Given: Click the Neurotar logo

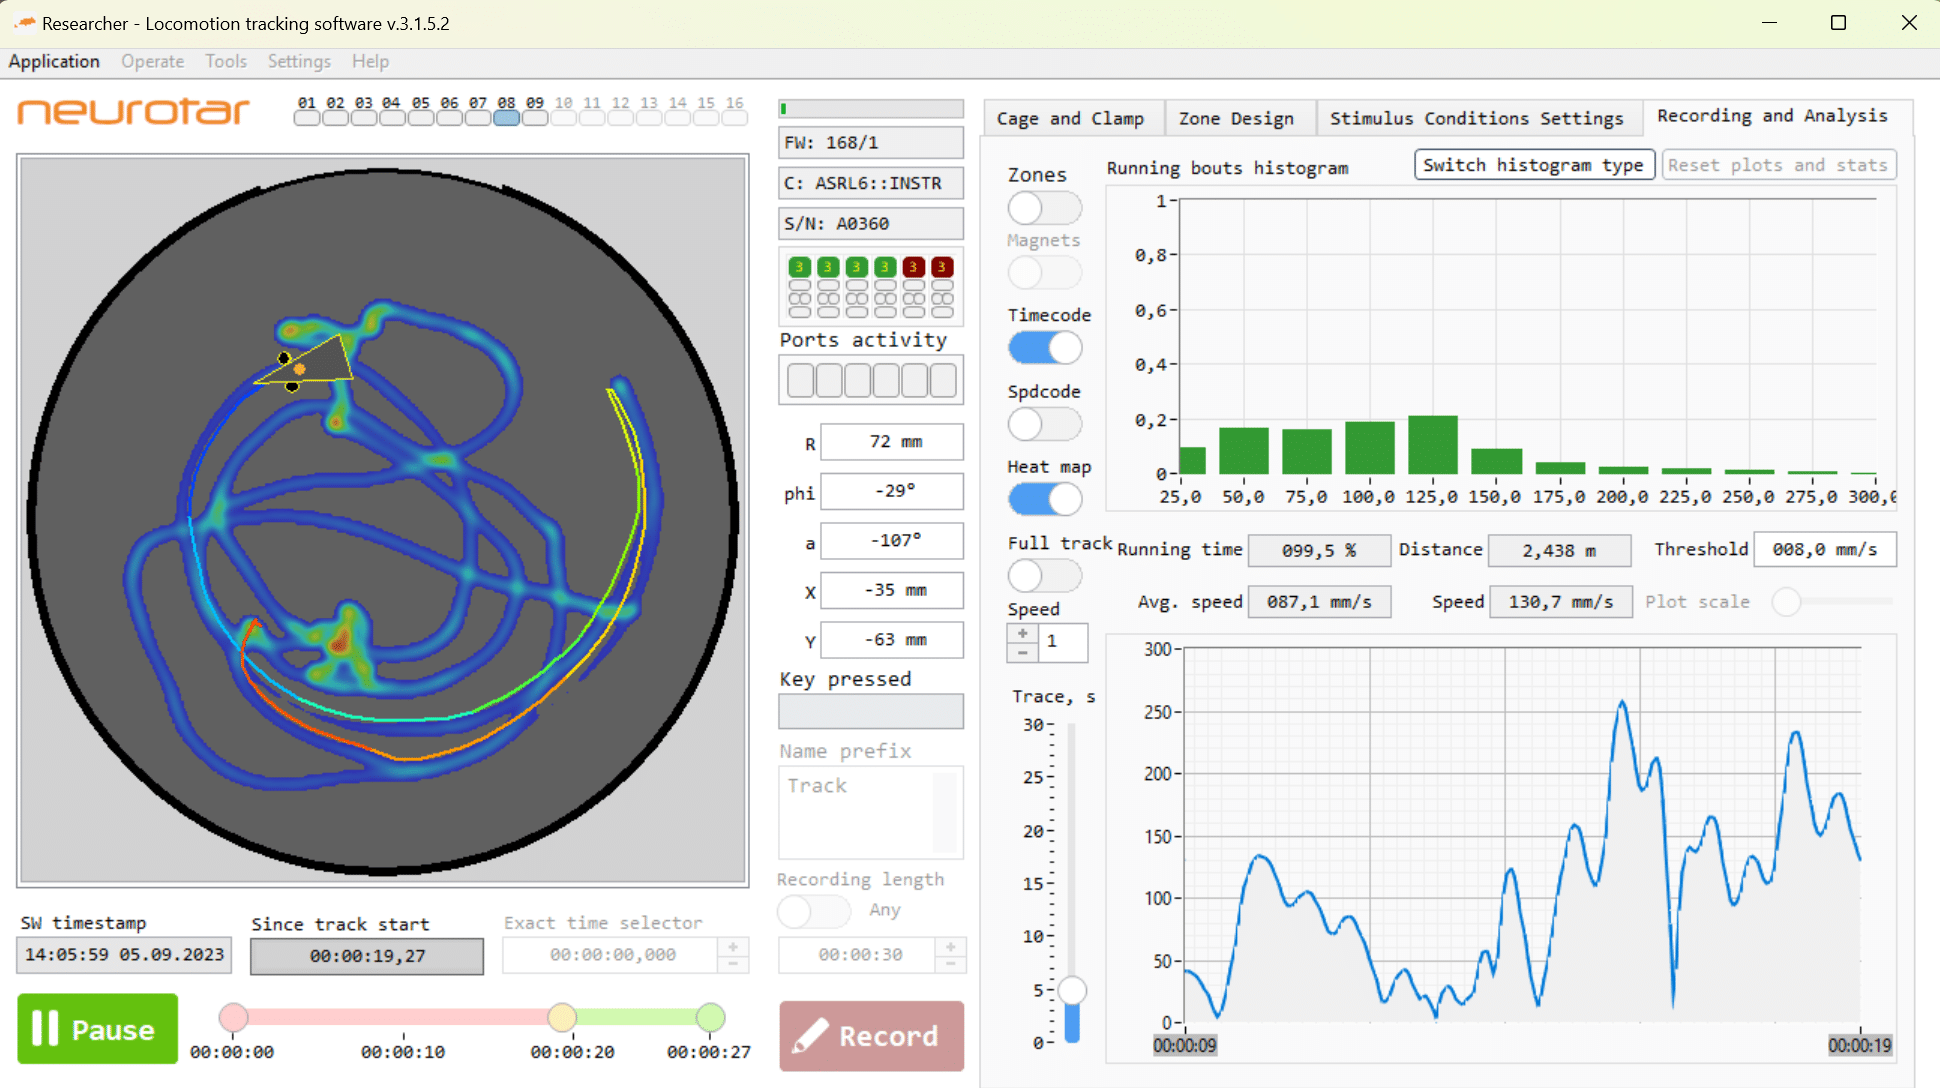Looking at the screenshot, I should click(132, 112).
